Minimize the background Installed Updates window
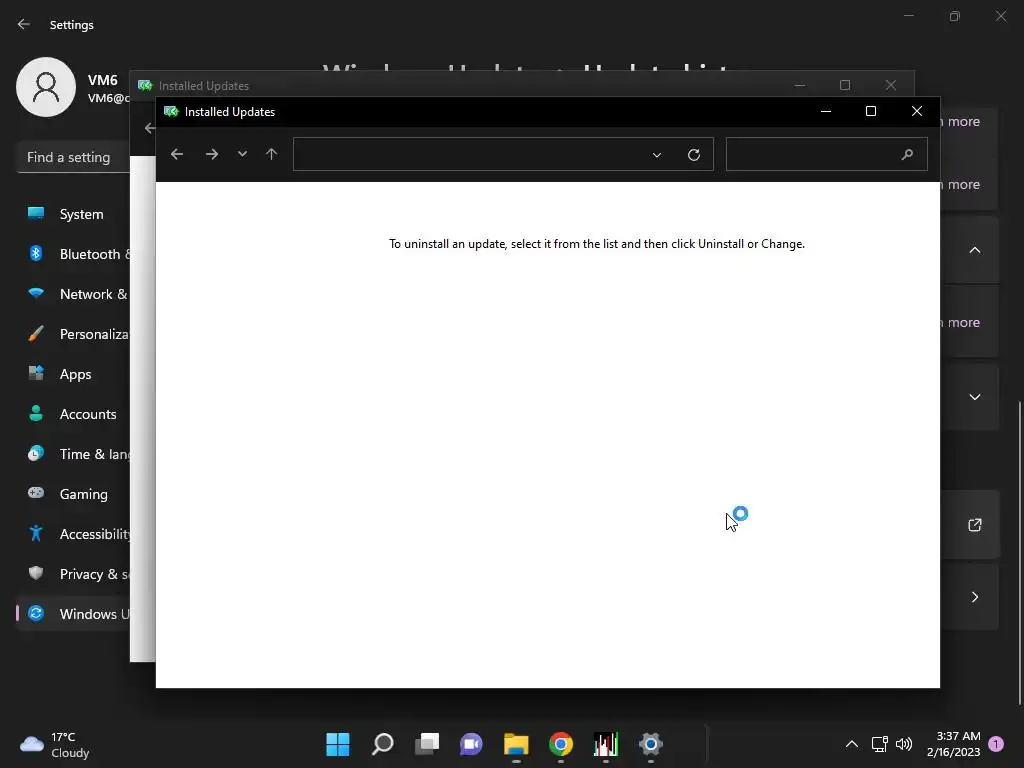The image size is (1024, 768). point(799,85)
